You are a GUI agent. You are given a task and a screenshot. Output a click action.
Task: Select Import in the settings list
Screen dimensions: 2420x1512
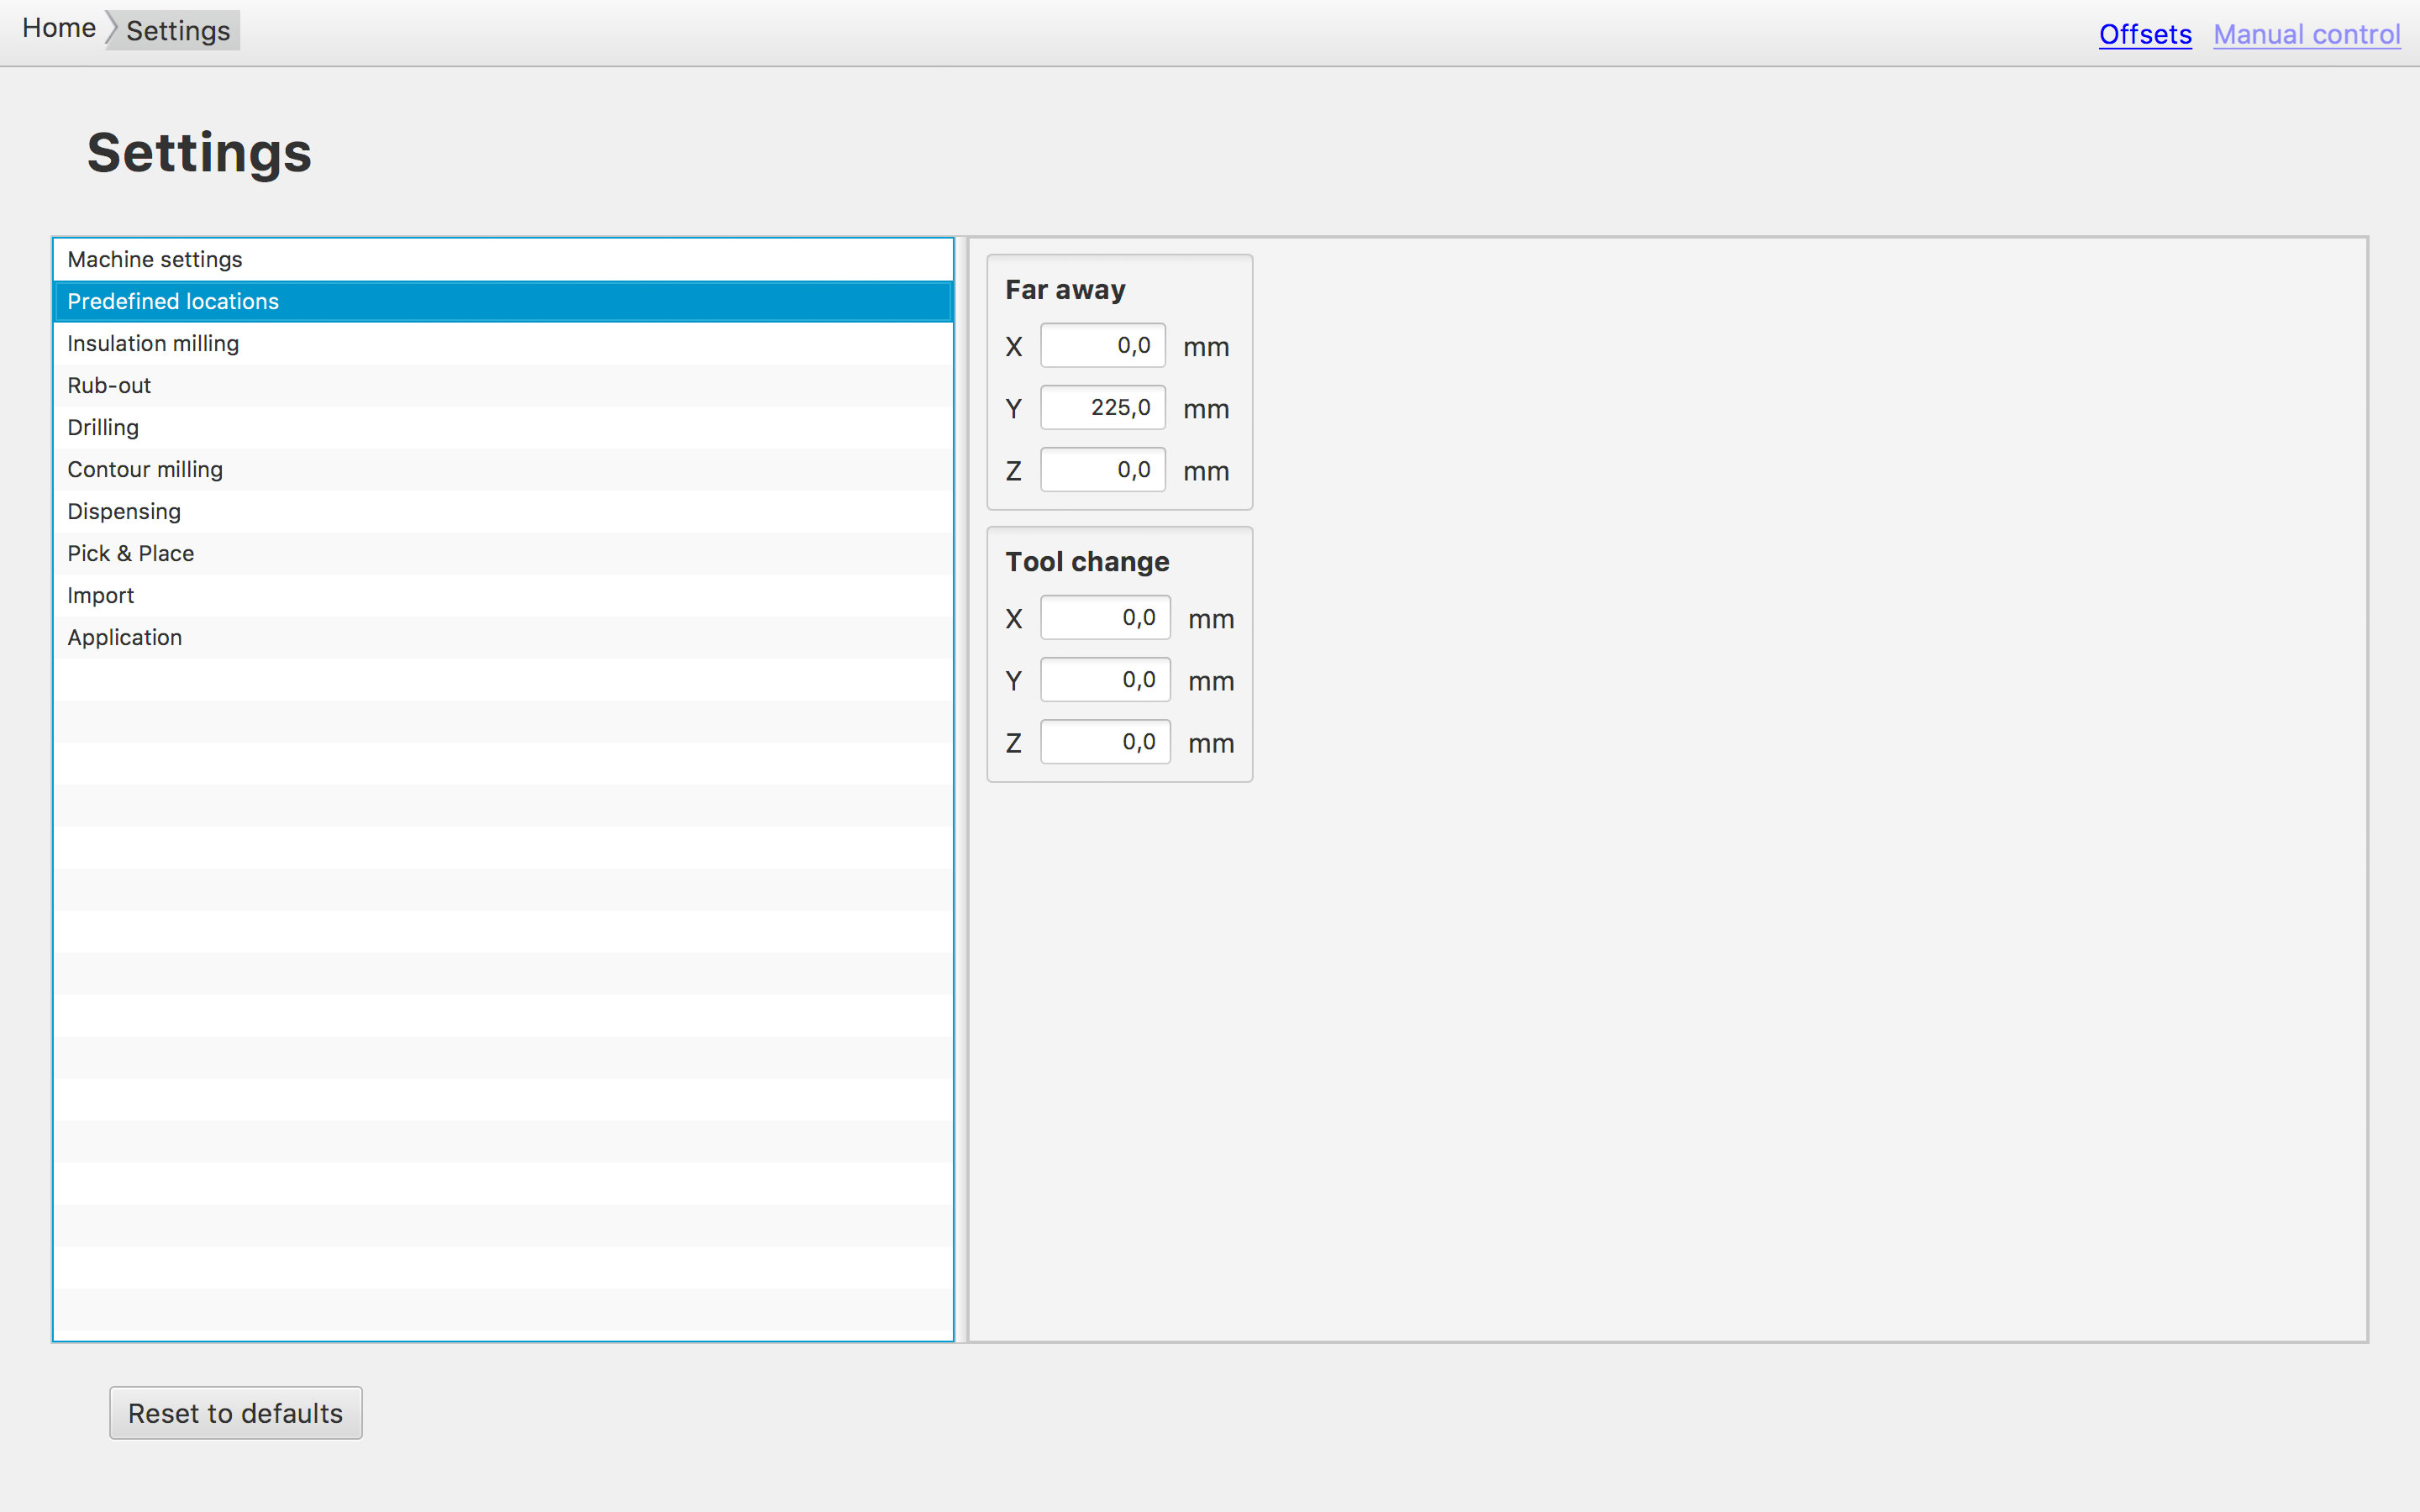503,596
